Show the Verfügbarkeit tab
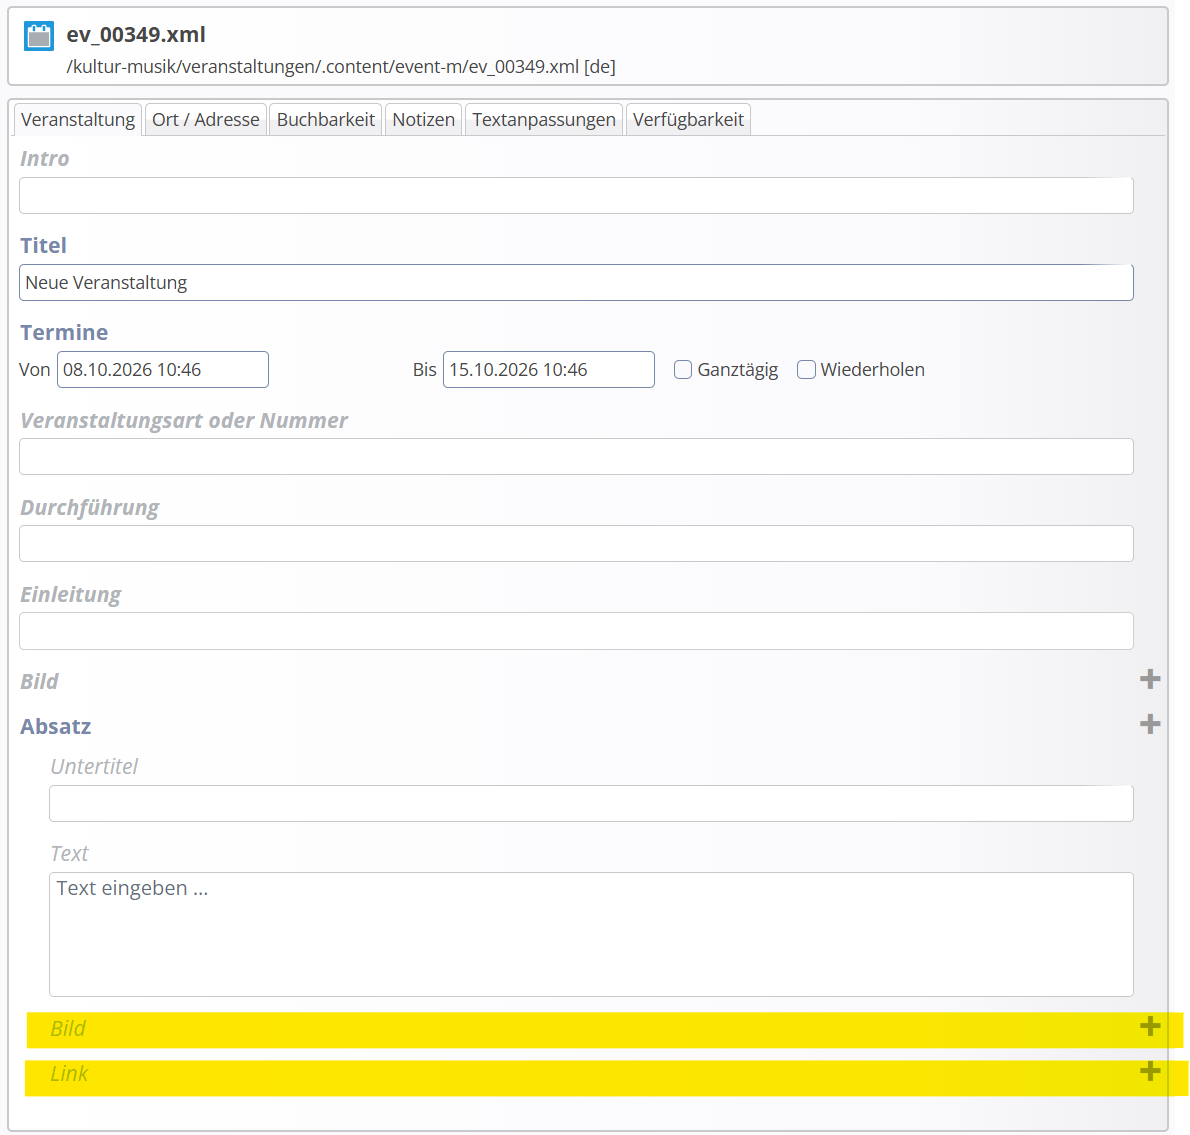Viewport: 1190px width, 1135px height. (688, 120)
